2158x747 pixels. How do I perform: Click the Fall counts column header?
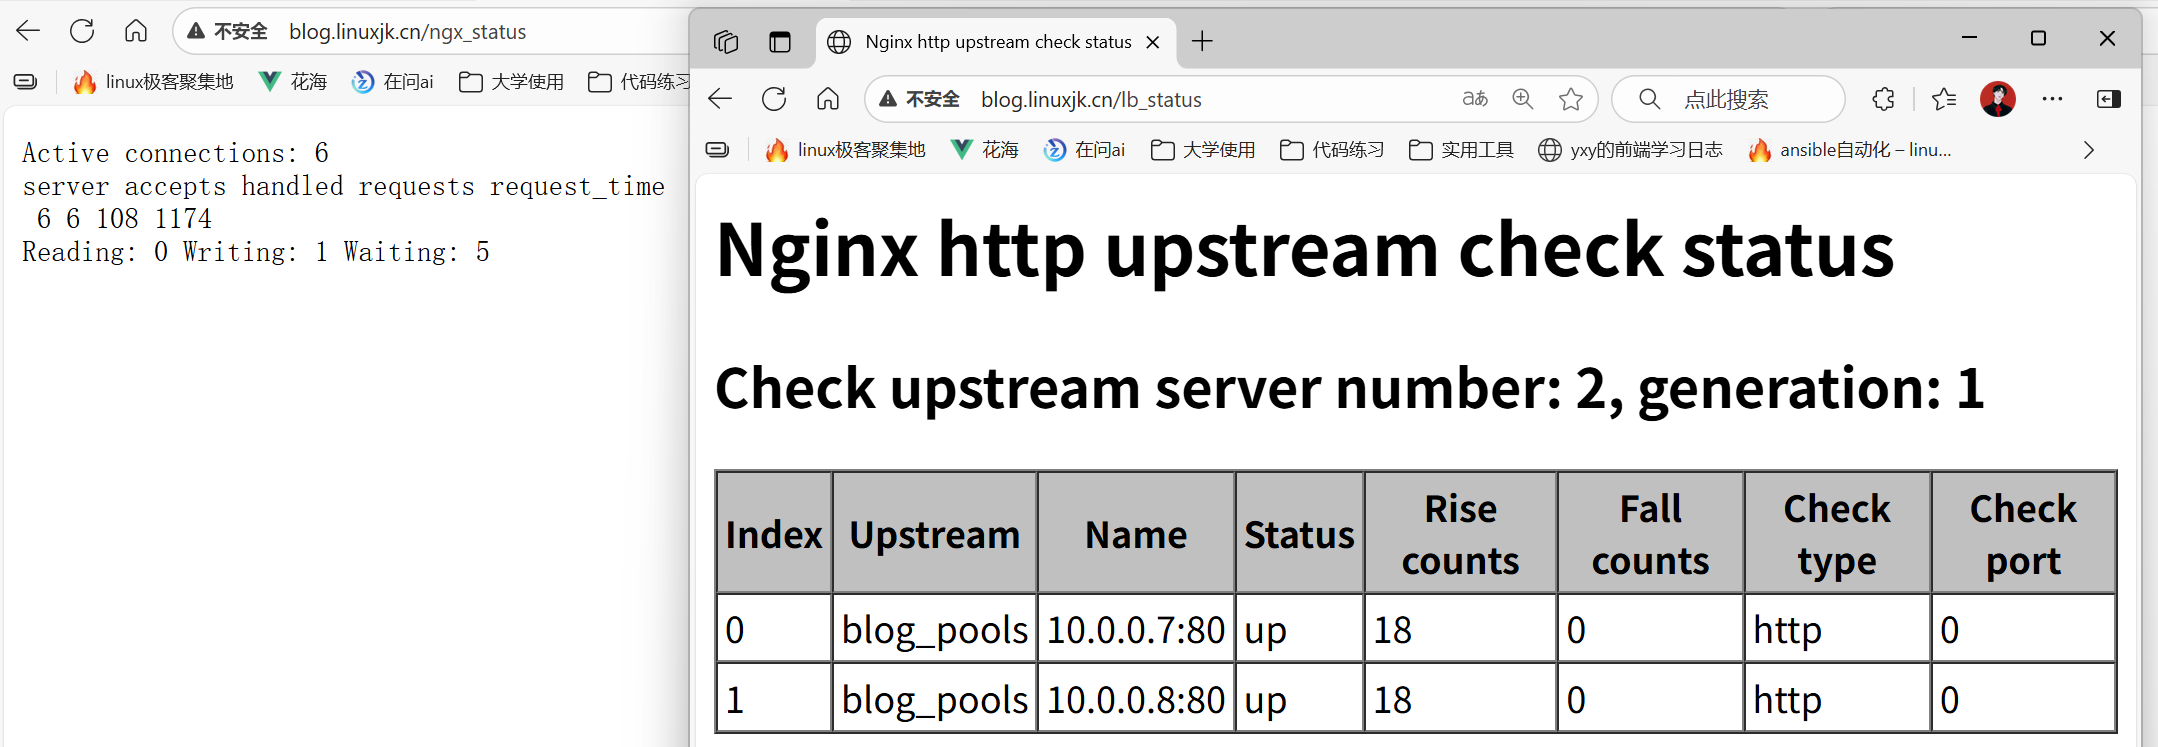1651,535
